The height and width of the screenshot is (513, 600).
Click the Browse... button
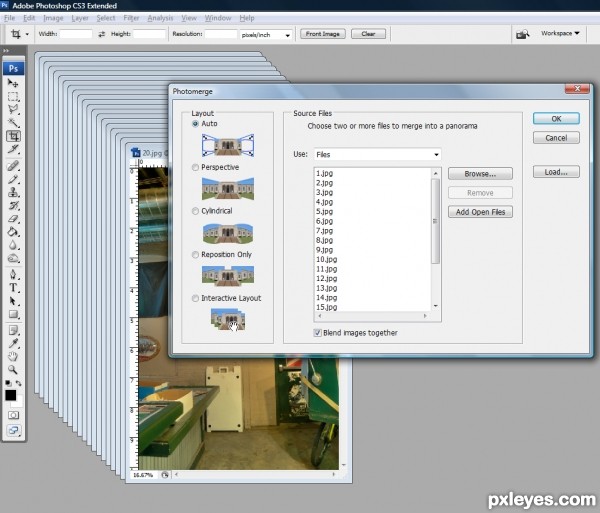coord(480,174)
